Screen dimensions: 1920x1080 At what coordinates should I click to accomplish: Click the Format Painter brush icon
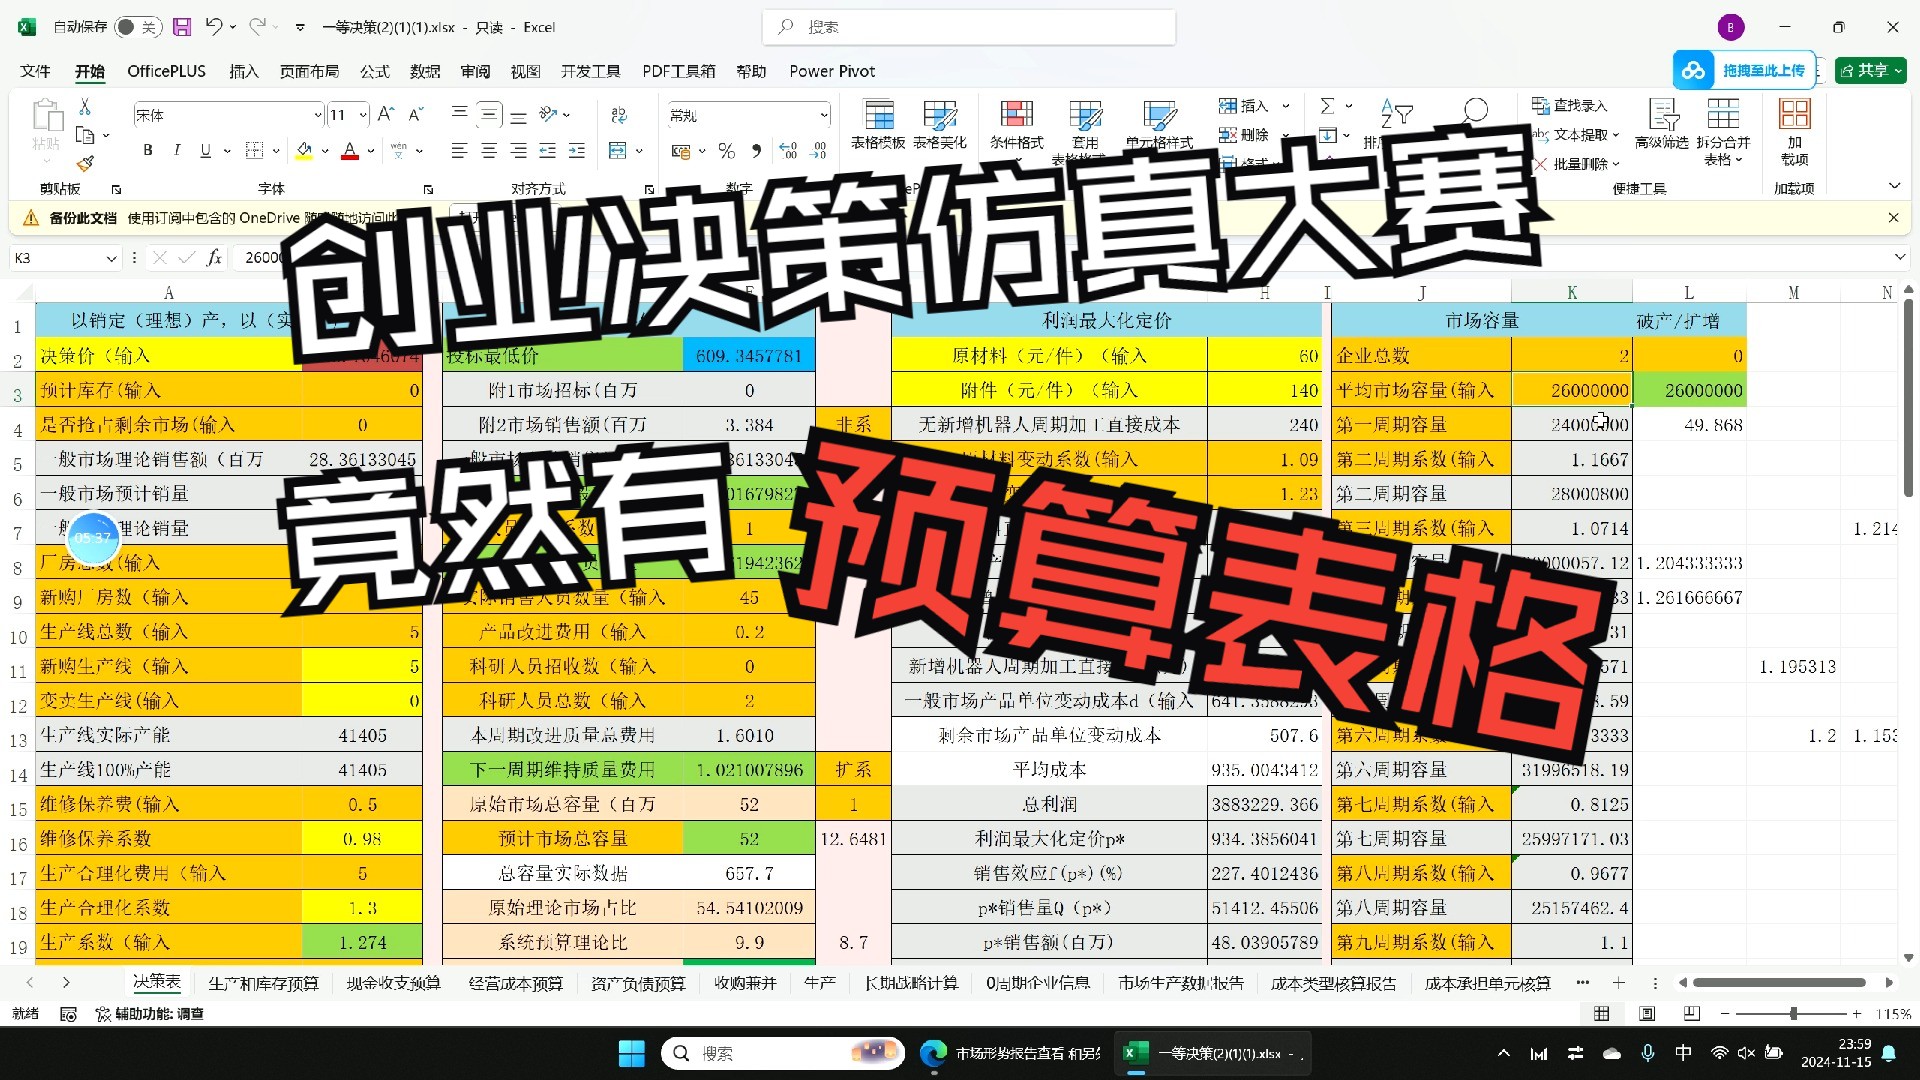[x=85, y=163]
